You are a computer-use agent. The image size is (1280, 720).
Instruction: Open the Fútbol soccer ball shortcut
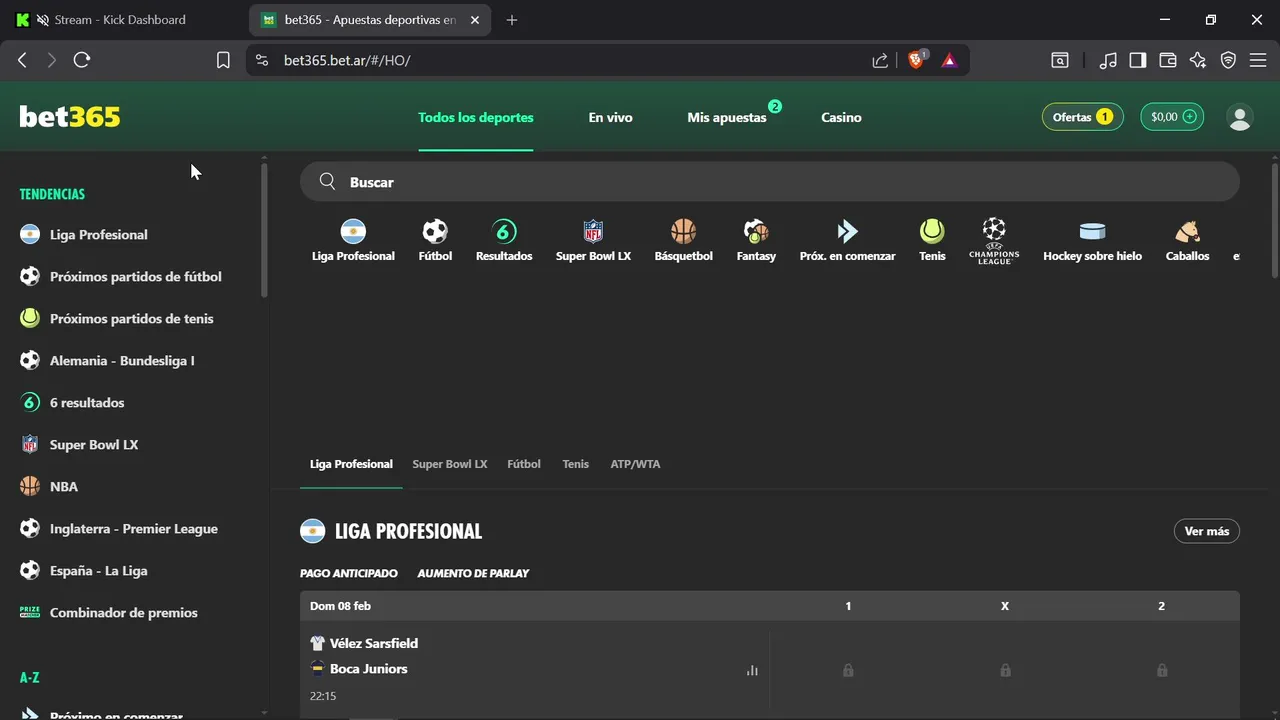pos(435,232)
